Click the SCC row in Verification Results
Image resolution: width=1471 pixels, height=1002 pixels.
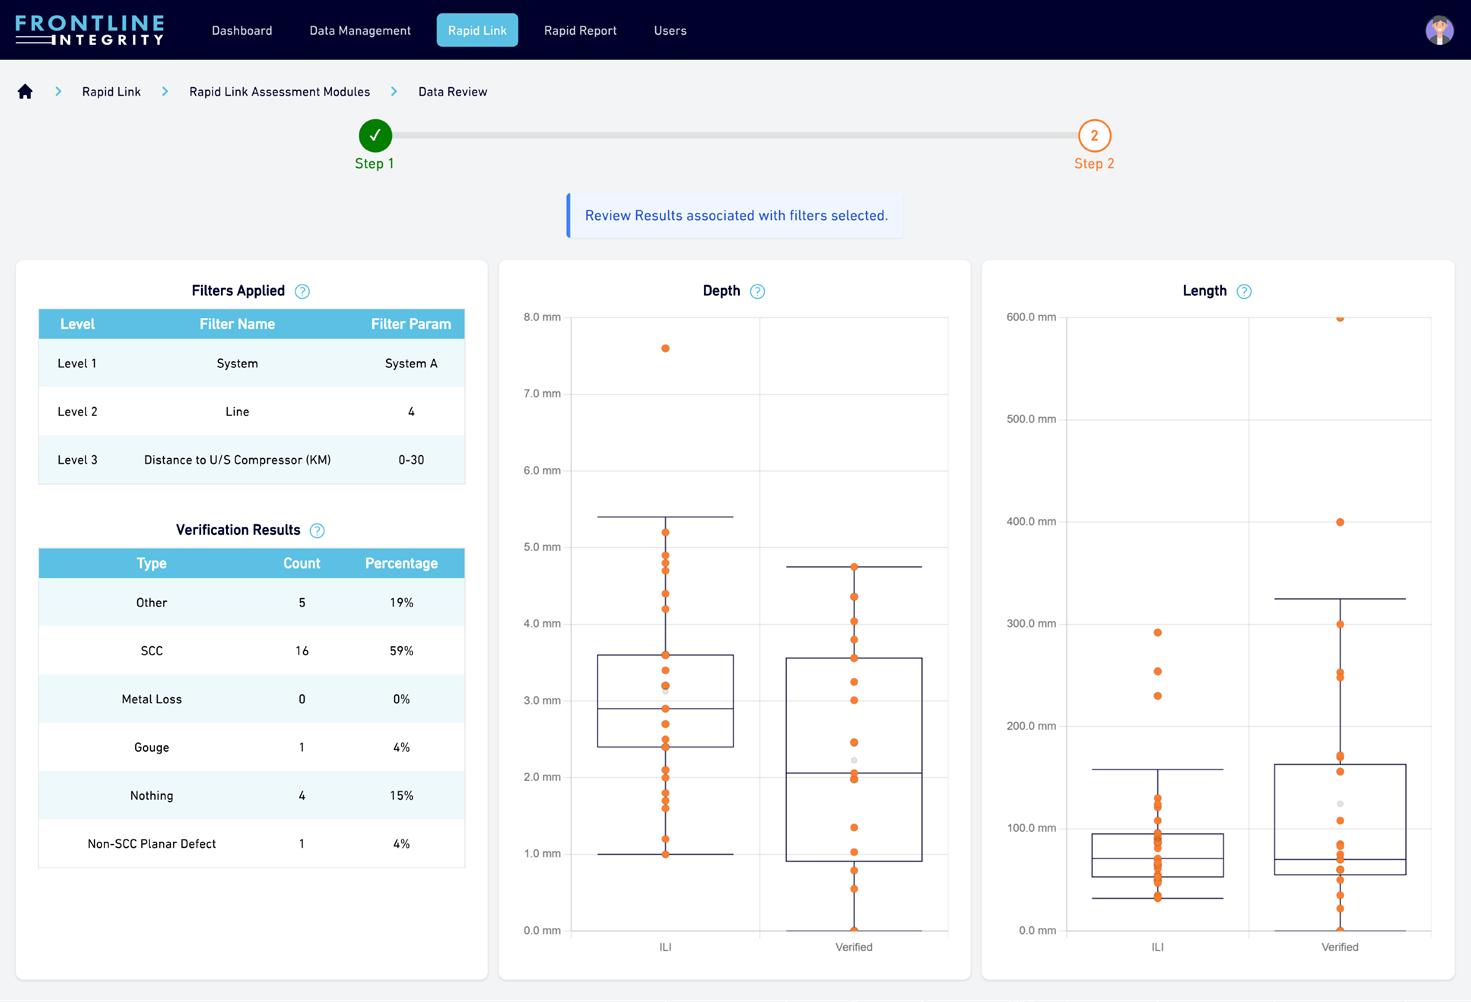pyautogui.click(x=251, y=651)
